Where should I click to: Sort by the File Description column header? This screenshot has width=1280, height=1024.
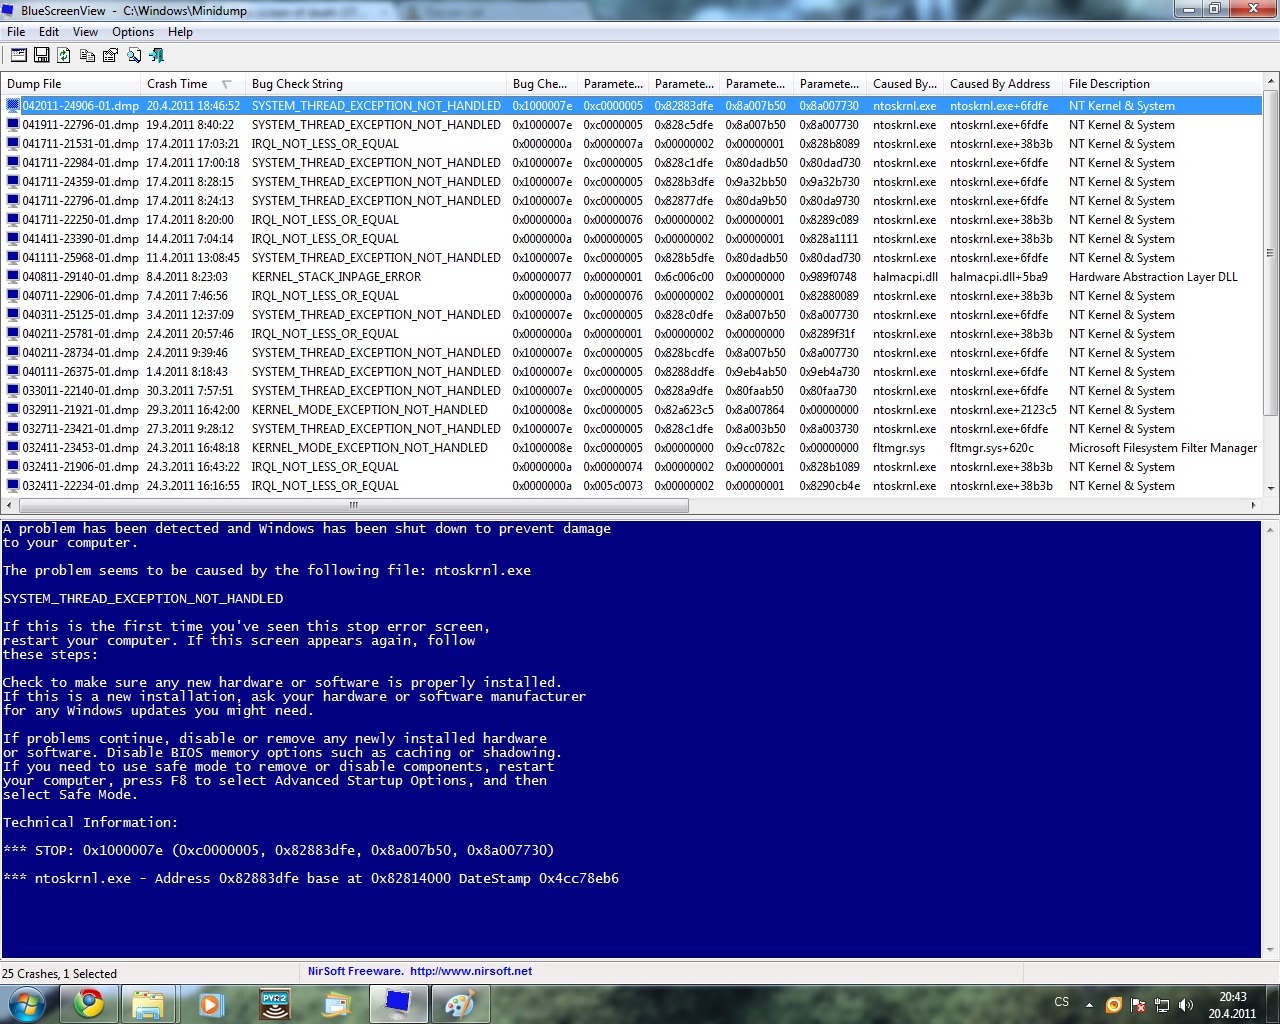coord(1164,84)
